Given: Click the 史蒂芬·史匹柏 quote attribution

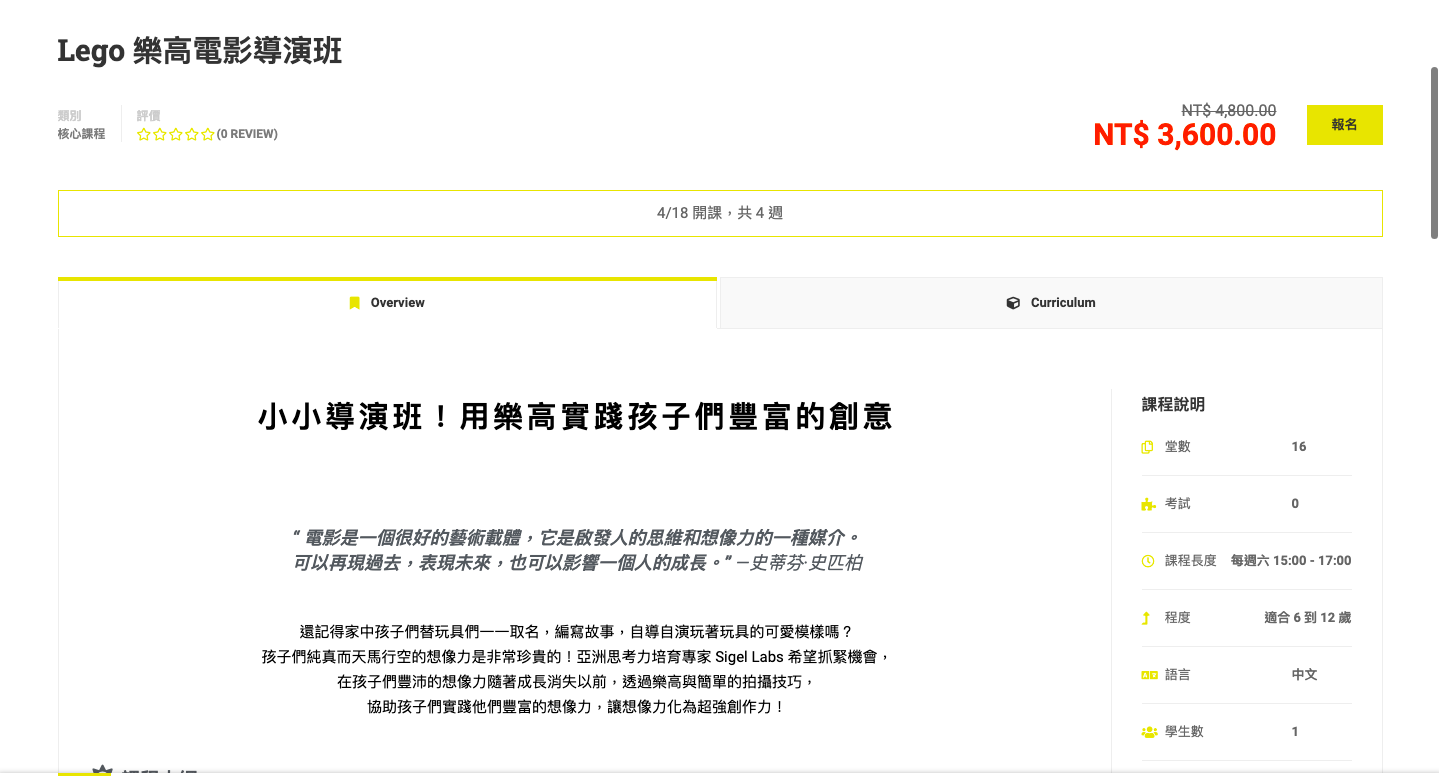Looking at the screenshot, I should point(805,563).
